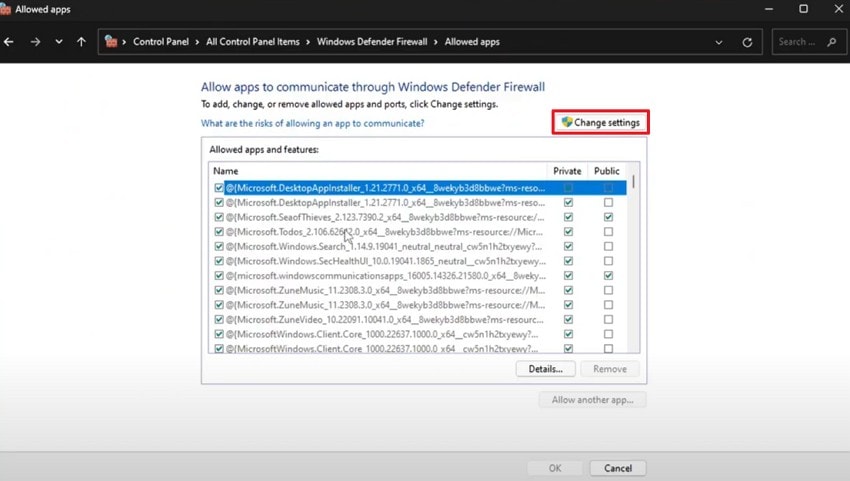Uncheck name checkbox of highlighted DesktopAppInstaller row
This screenshot has height=481, width=850.
(x=219, y=188)
